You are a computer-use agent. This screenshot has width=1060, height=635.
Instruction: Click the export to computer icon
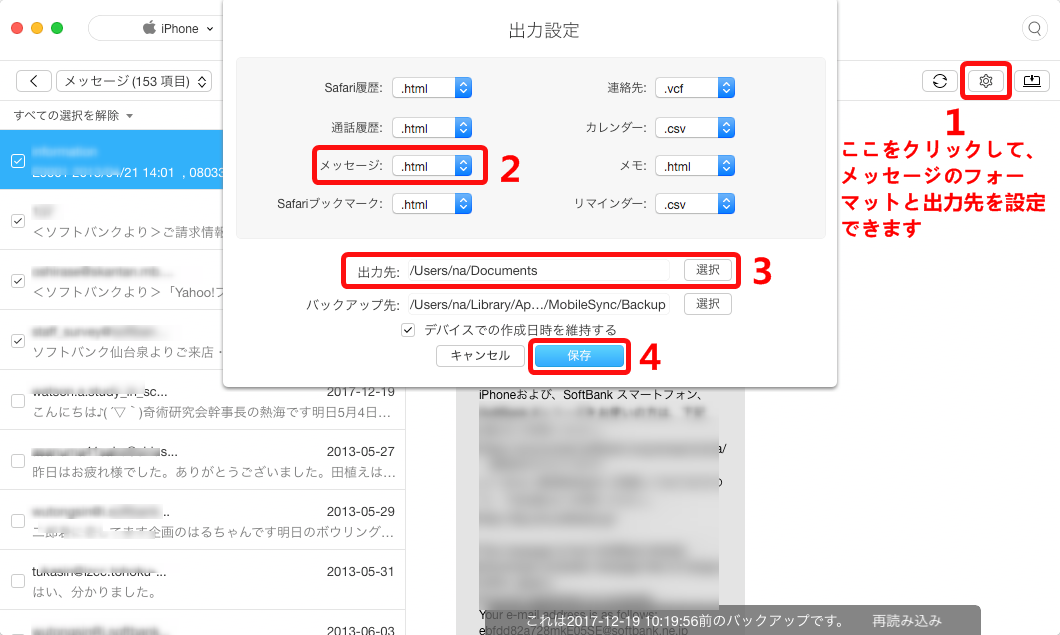pos(1032,81)
